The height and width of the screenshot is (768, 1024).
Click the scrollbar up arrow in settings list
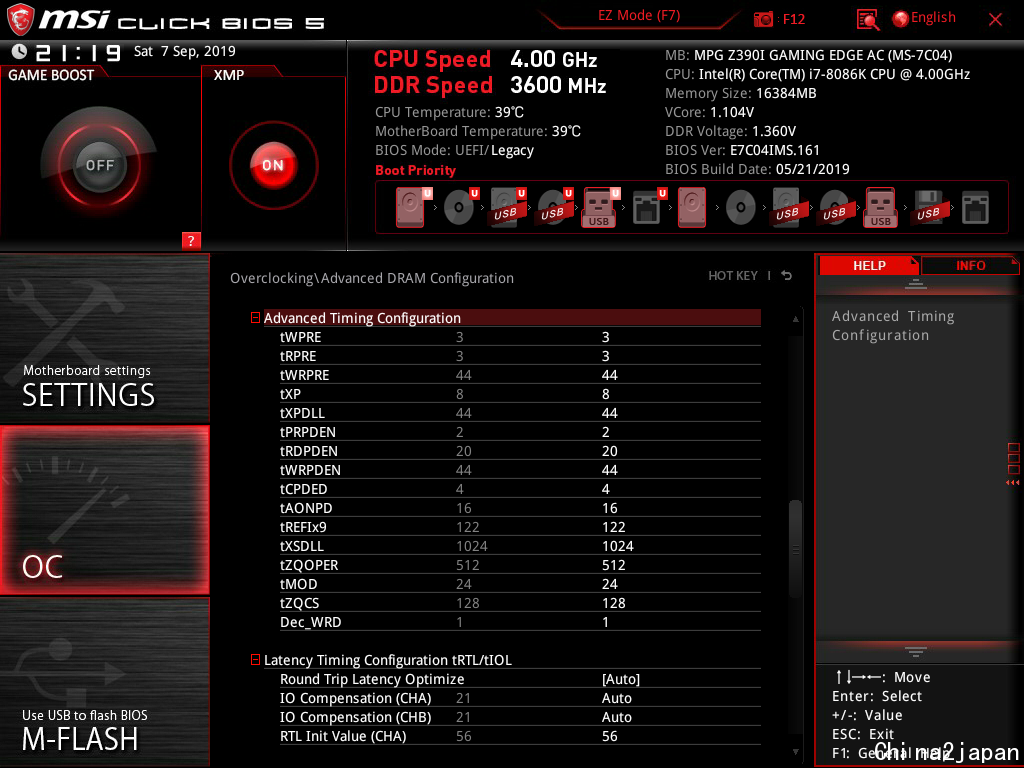[x=795, y=319]
